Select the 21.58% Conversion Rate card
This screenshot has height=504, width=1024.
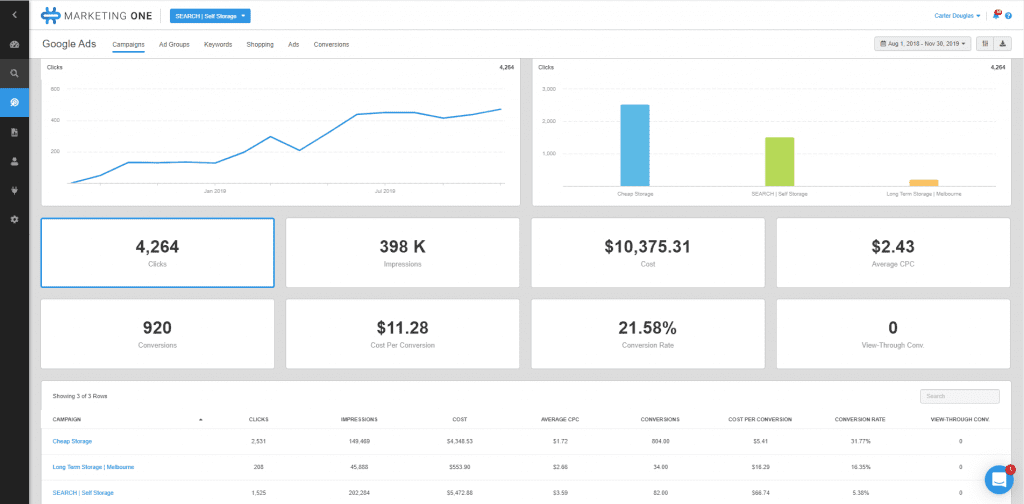pyautogui.click(x=648, y=334)
